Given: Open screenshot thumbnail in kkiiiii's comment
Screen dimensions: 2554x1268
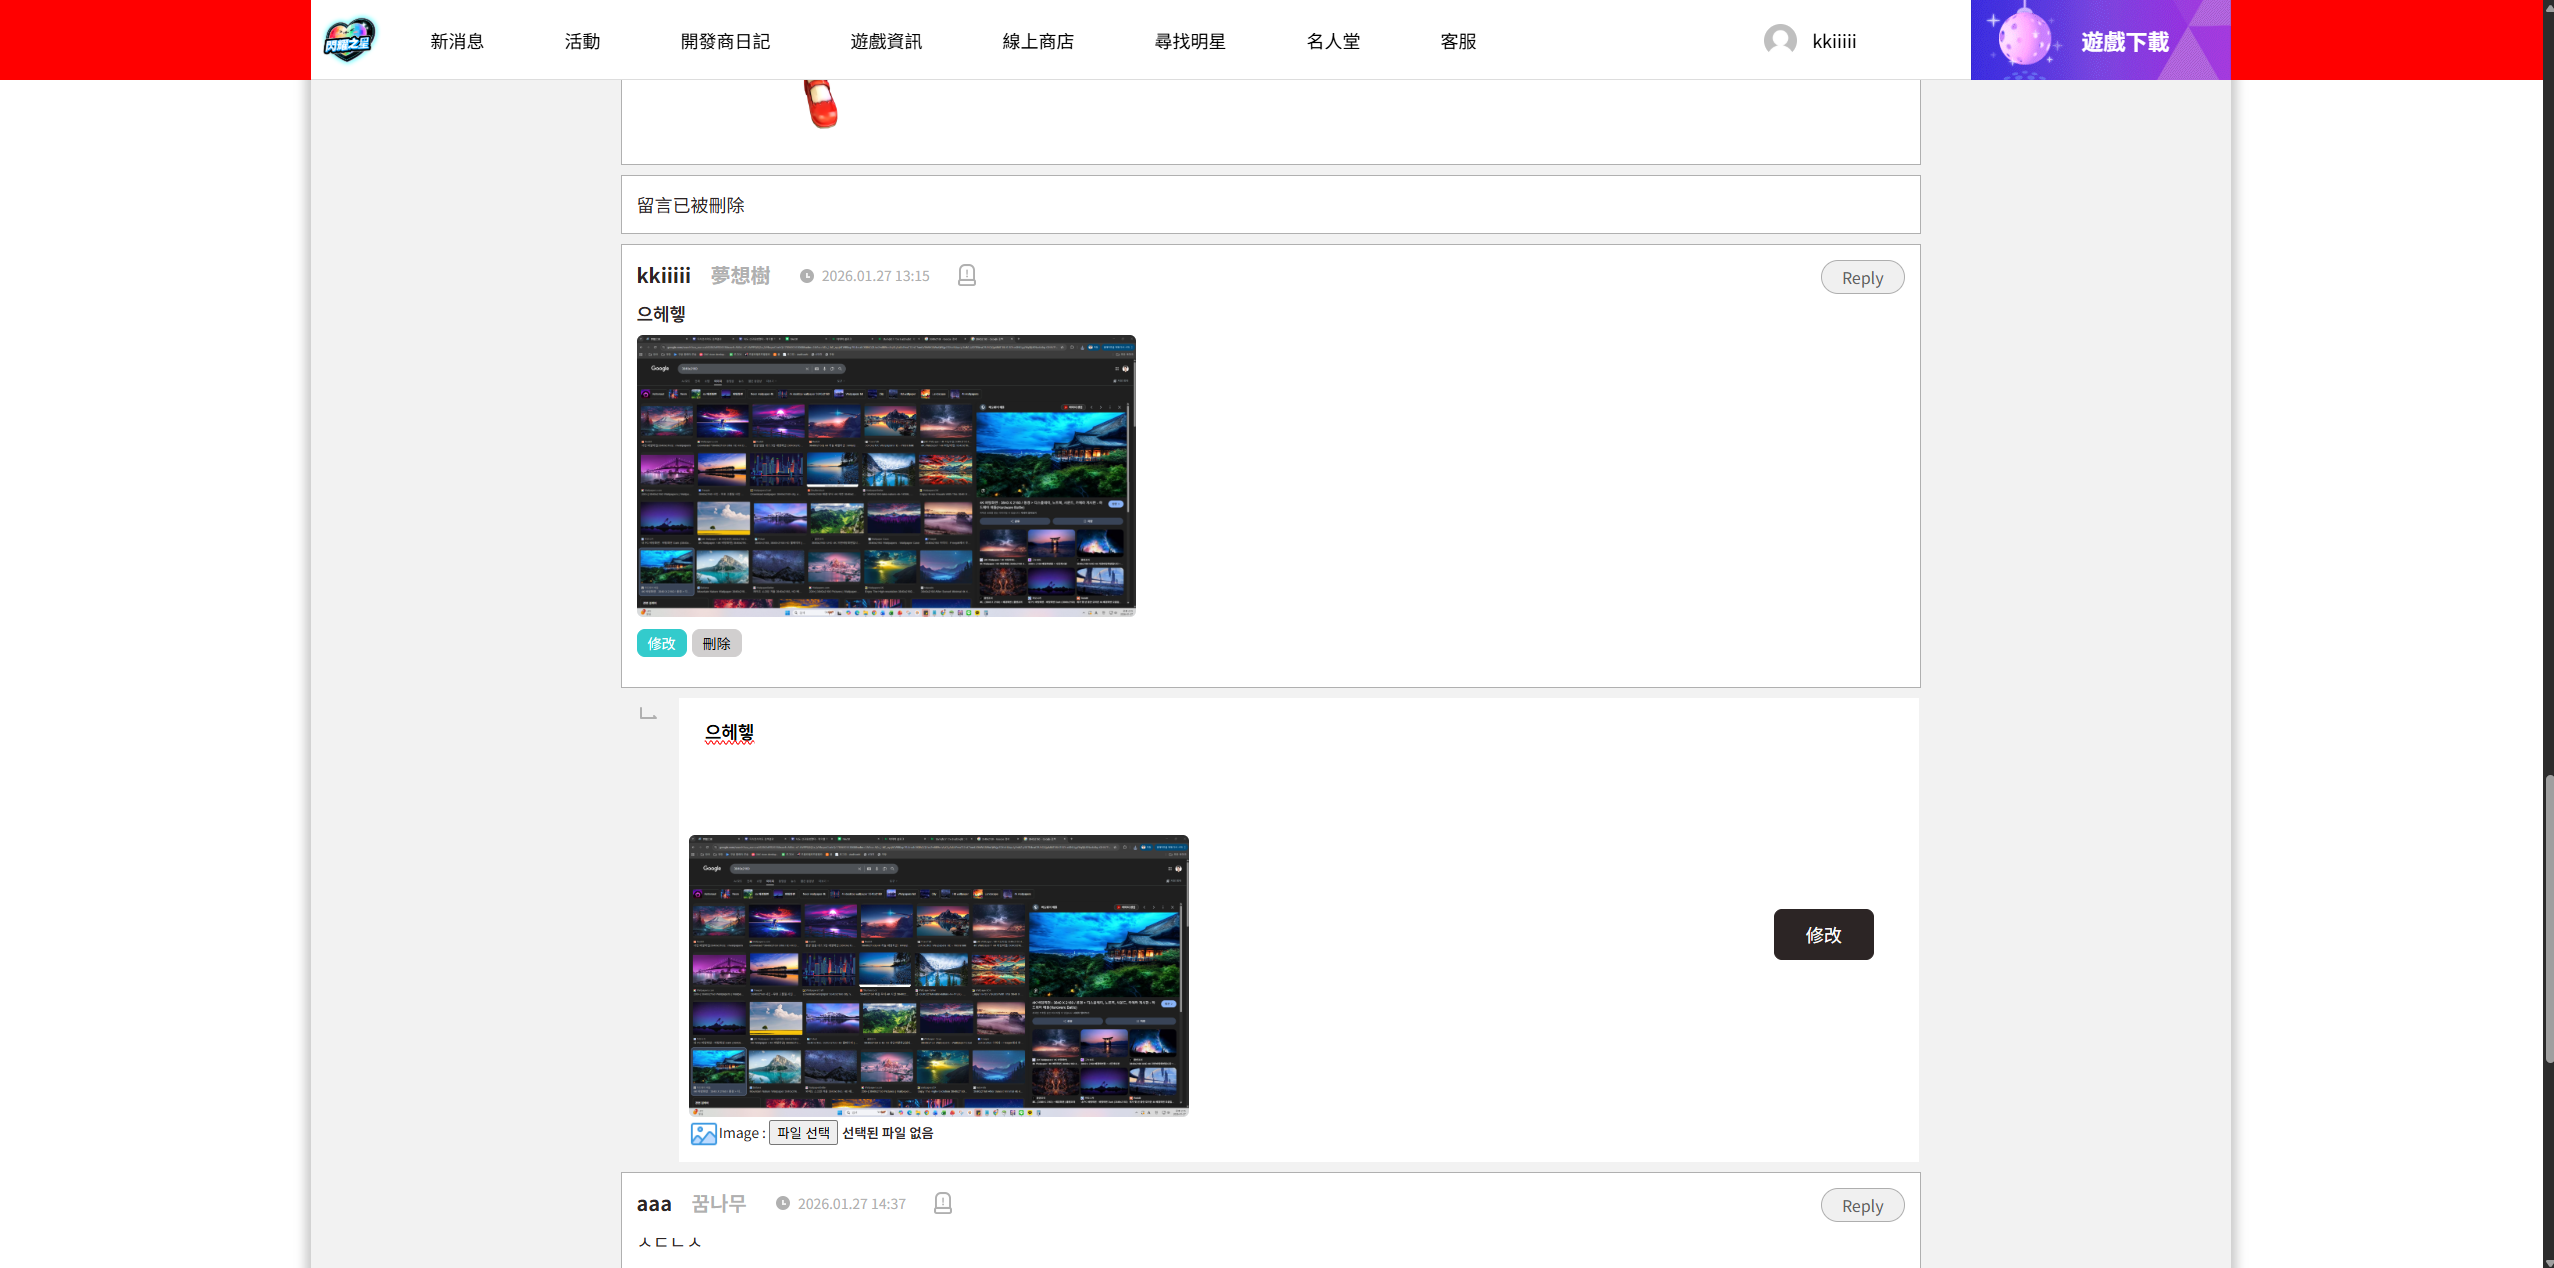Looking at the screenshot, I should [886, 475].
